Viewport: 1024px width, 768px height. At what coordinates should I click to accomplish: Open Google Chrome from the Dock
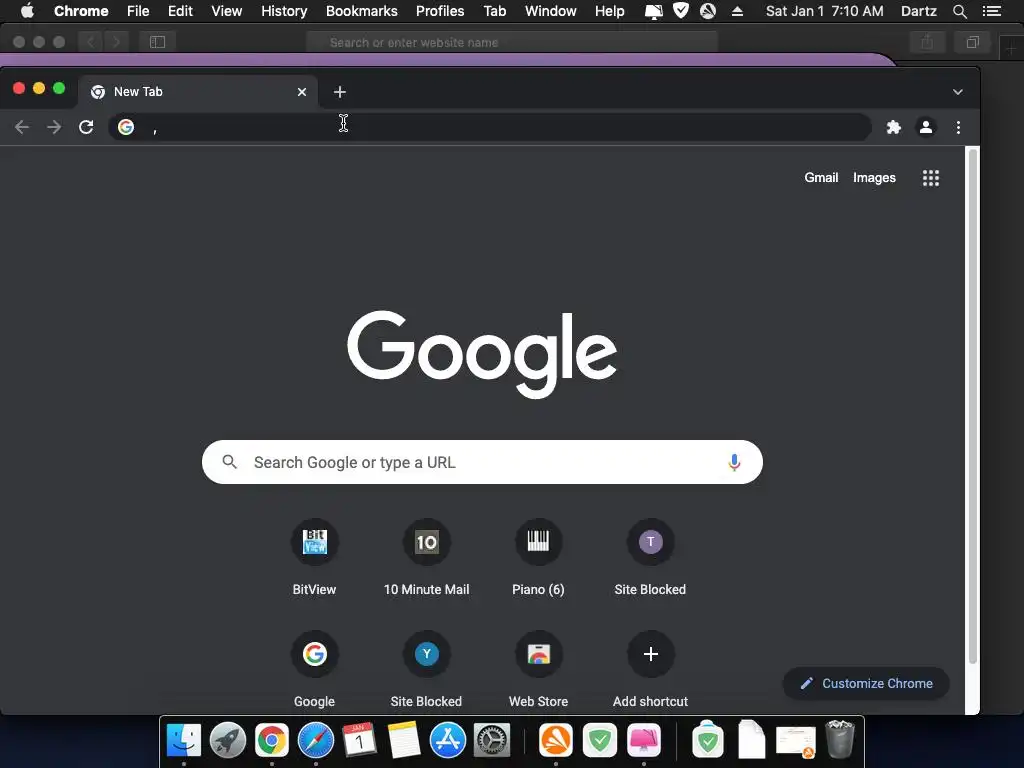272,741
